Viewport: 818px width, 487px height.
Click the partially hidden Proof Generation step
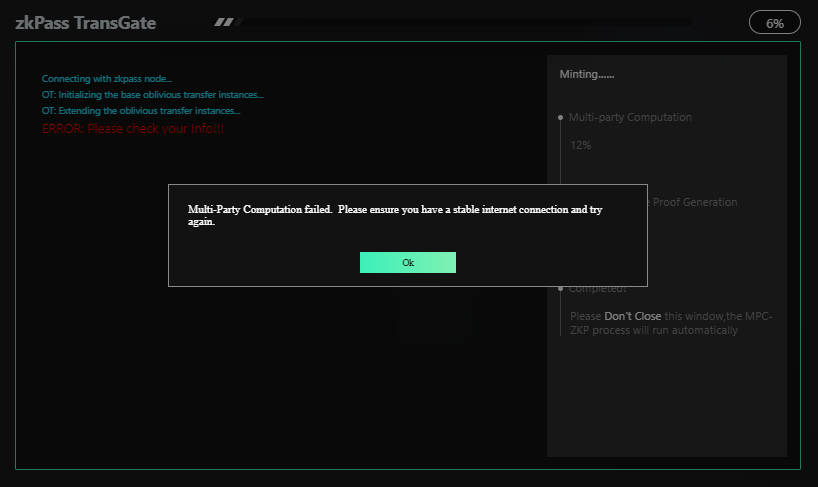pos(692,202)
